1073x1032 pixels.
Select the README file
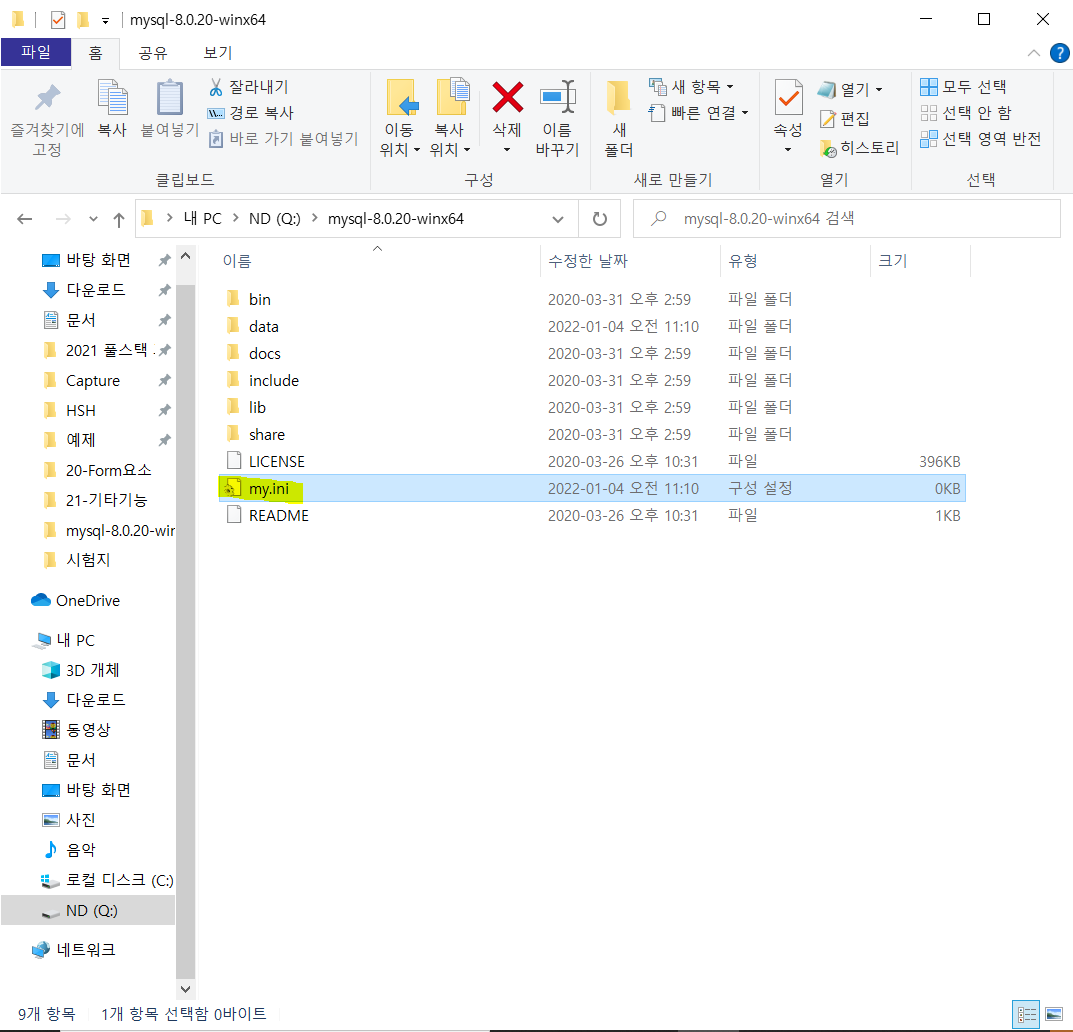coord(592,515)
